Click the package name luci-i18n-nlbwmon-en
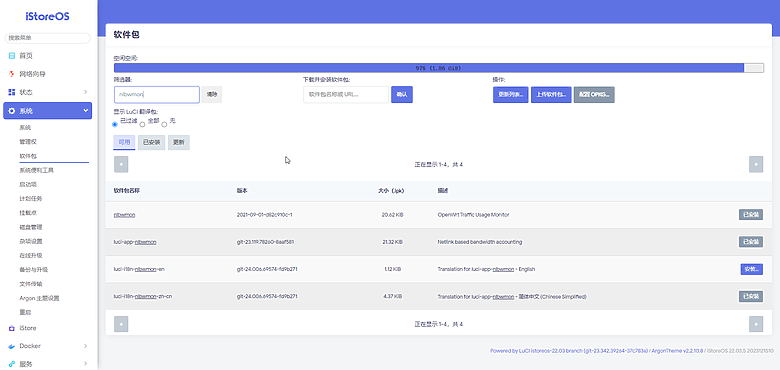 click(139, 269)
